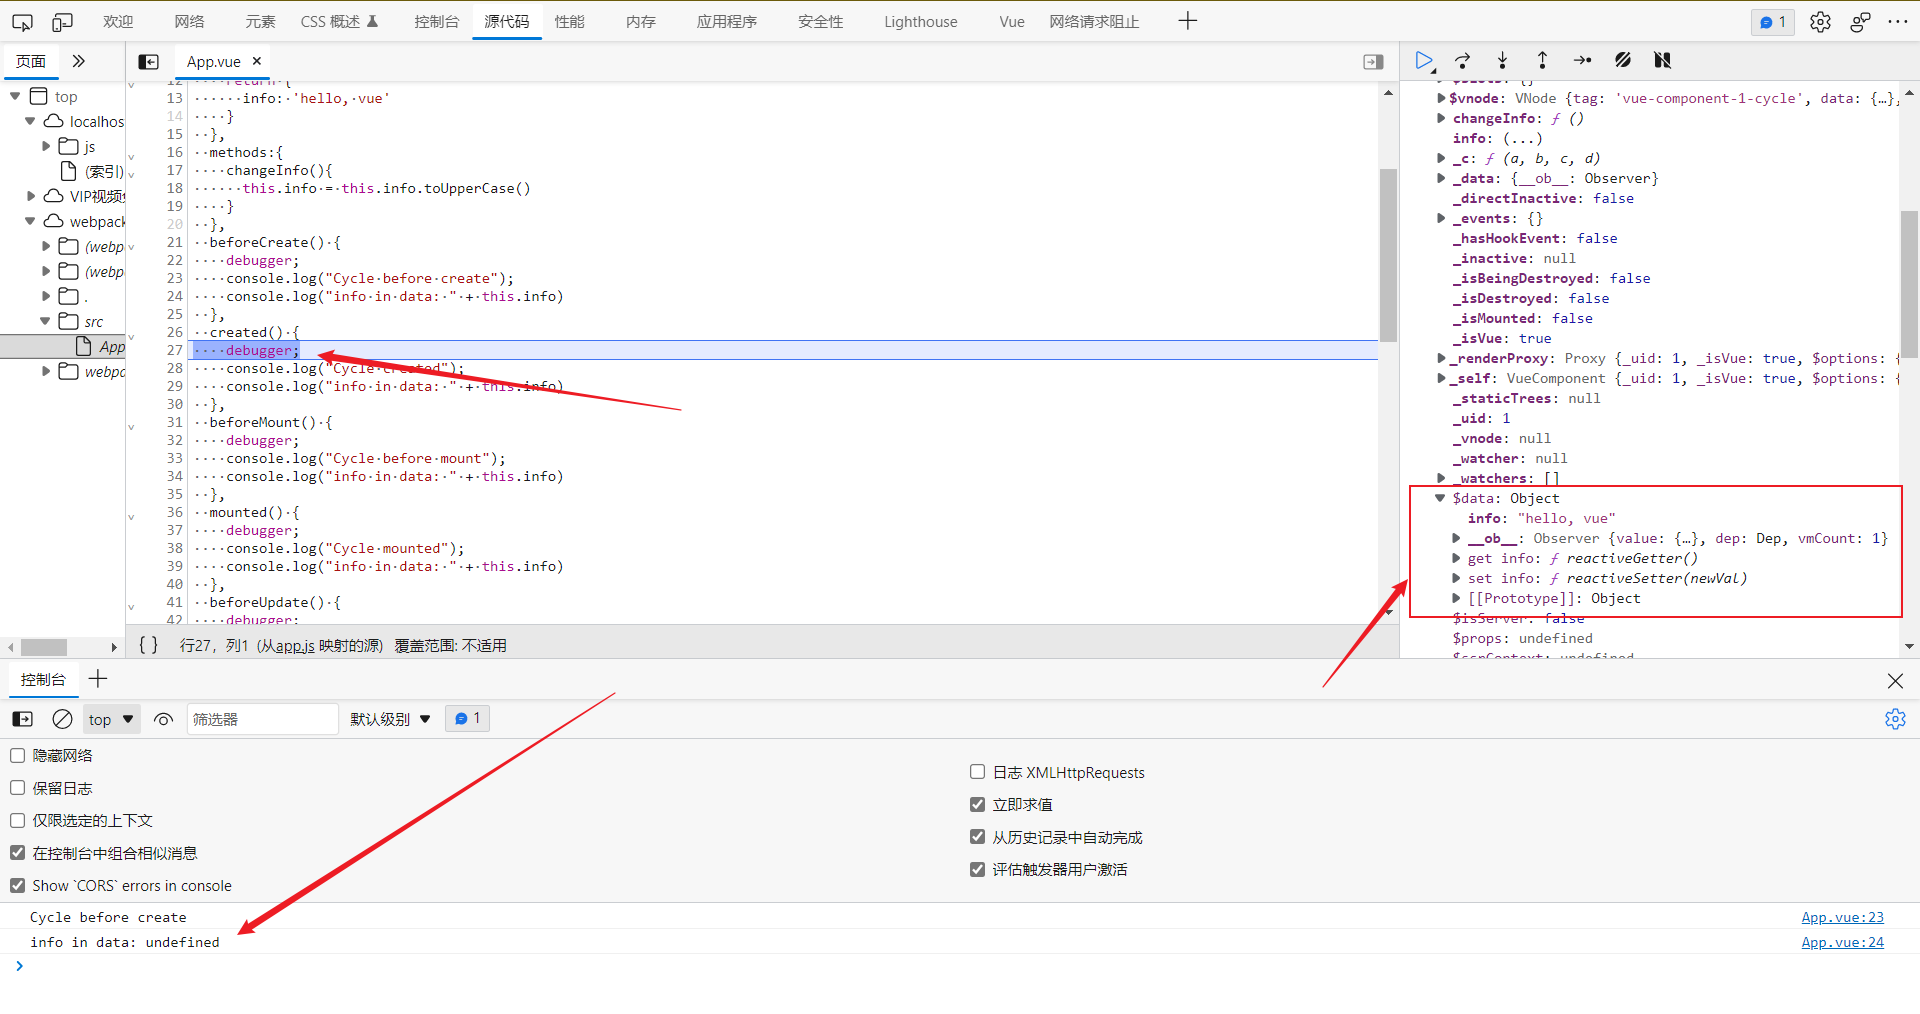Click console issues badge next to log level

467,718
